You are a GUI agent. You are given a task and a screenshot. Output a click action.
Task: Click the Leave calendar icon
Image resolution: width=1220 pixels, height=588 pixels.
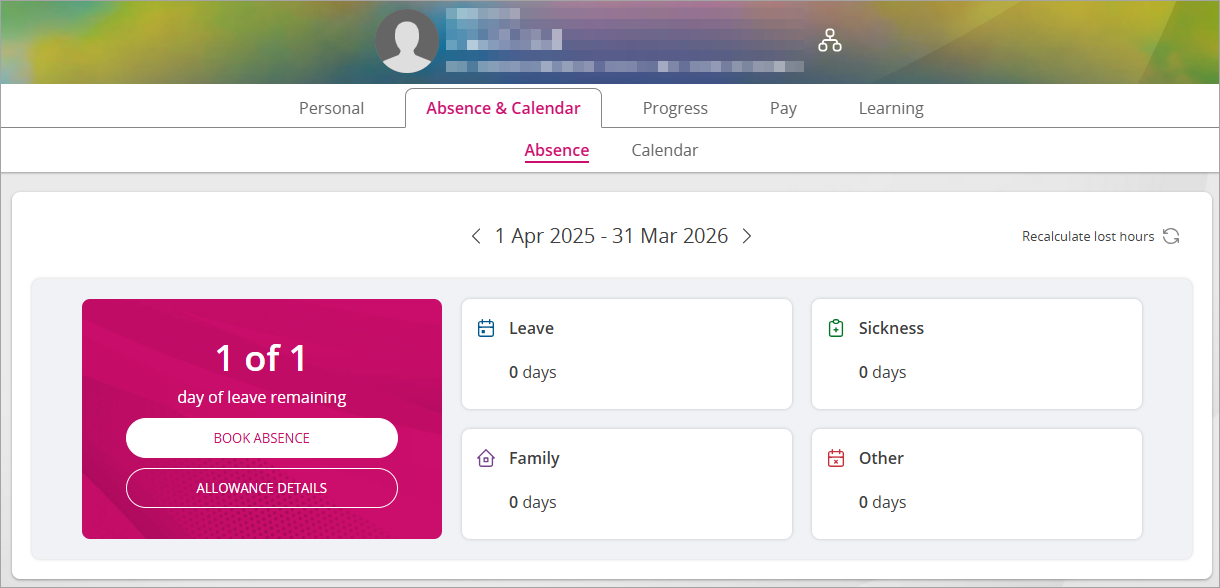[486, 328]
